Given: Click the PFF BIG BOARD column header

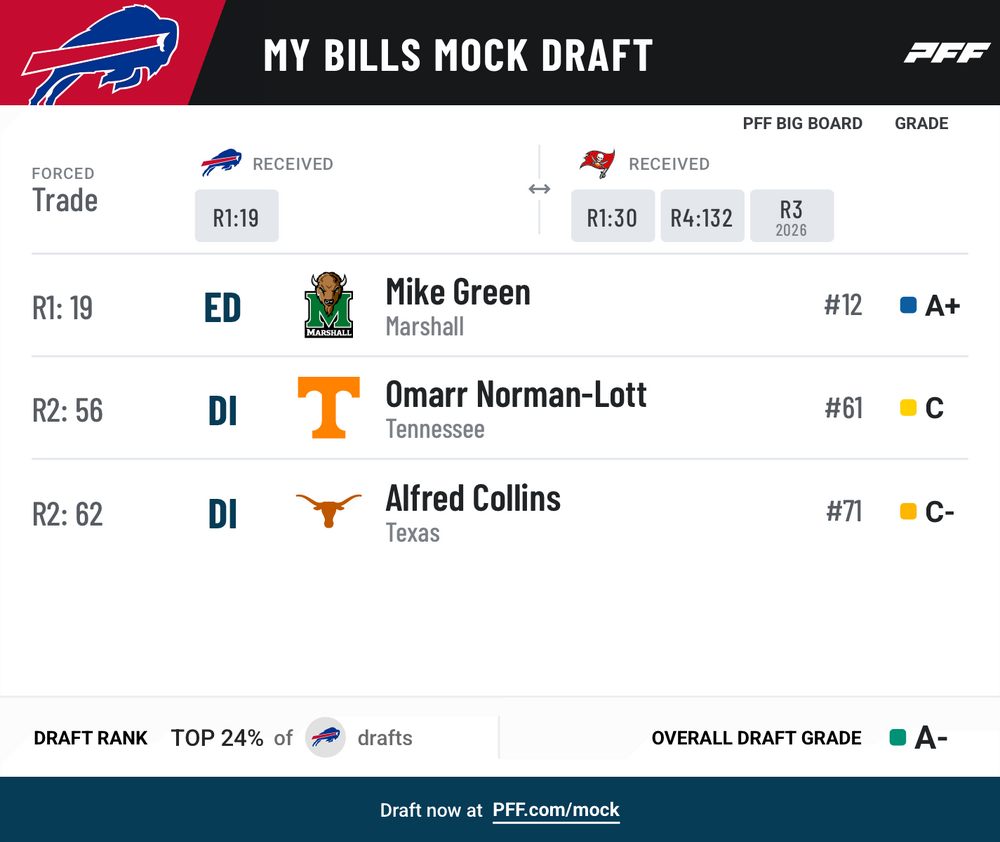Looking at the screenshot, I should coord(802,123).
